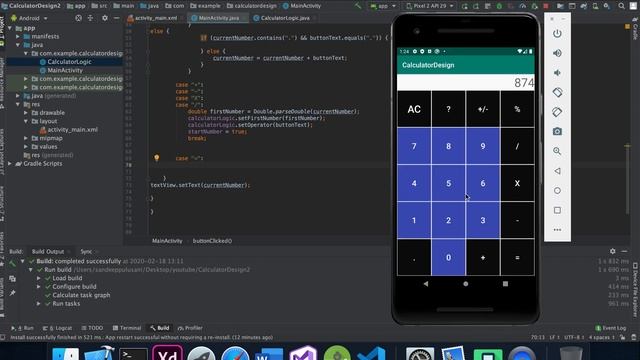Open the Profiler tool window tab
Screen dimensions: 640x360
tap(190, 328)
